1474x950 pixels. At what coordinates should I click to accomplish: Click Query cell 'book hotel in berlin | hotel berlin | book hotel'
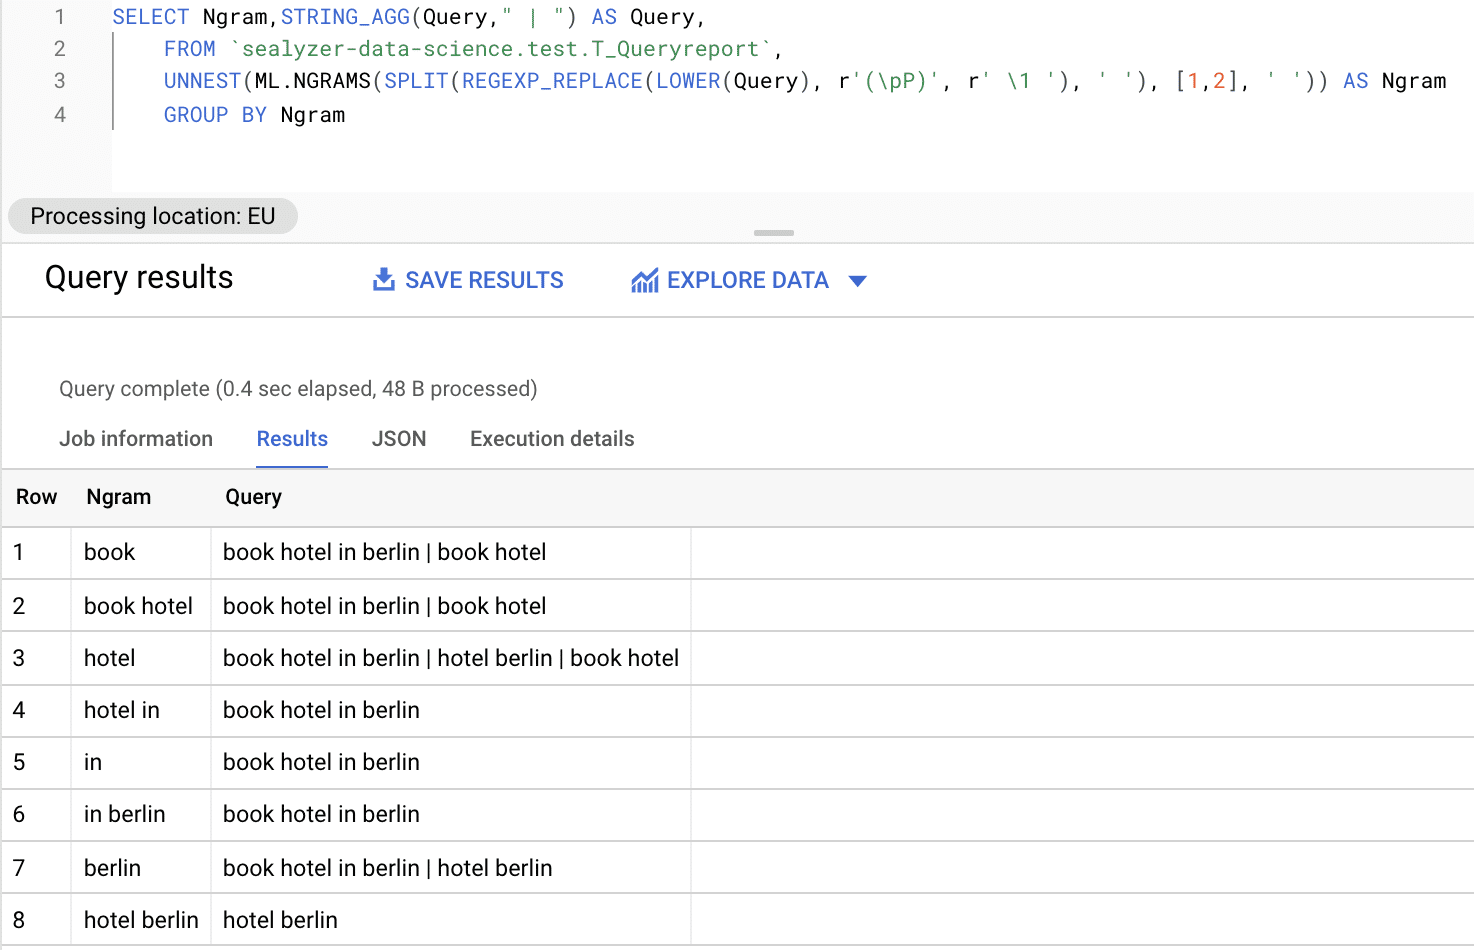click(x=451, y=658)
